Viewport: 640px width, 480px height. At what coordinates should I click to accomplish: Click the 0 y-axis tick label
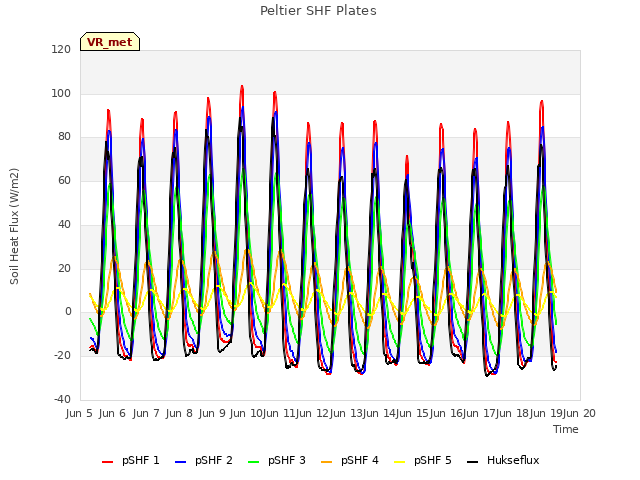[68, 312]
